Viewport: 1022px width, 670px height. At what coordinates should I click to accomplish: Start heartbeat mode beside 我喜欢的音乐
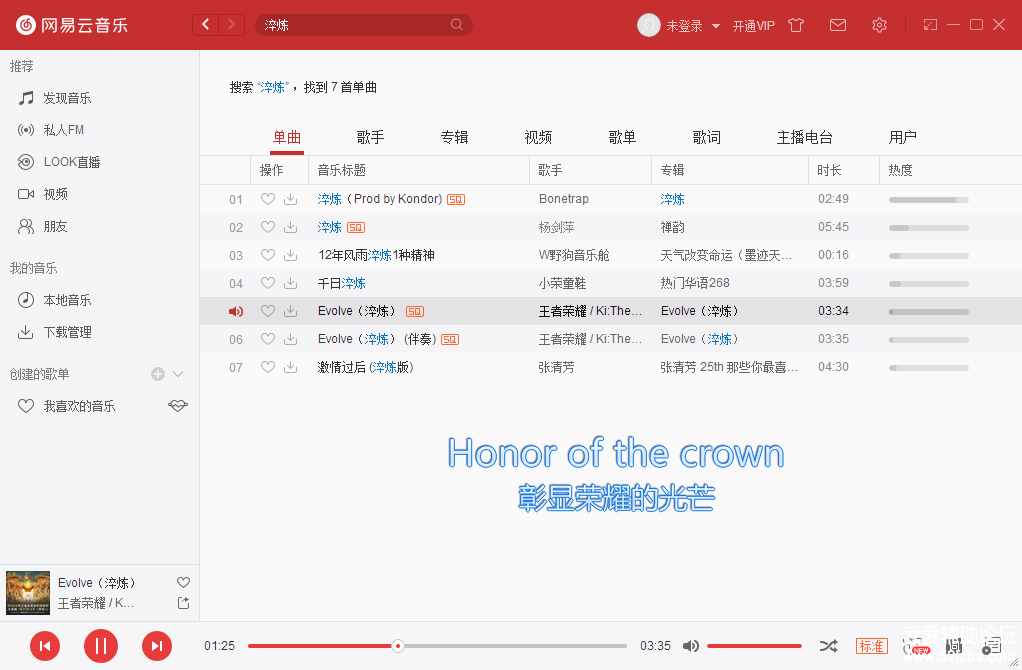[178, 406]
